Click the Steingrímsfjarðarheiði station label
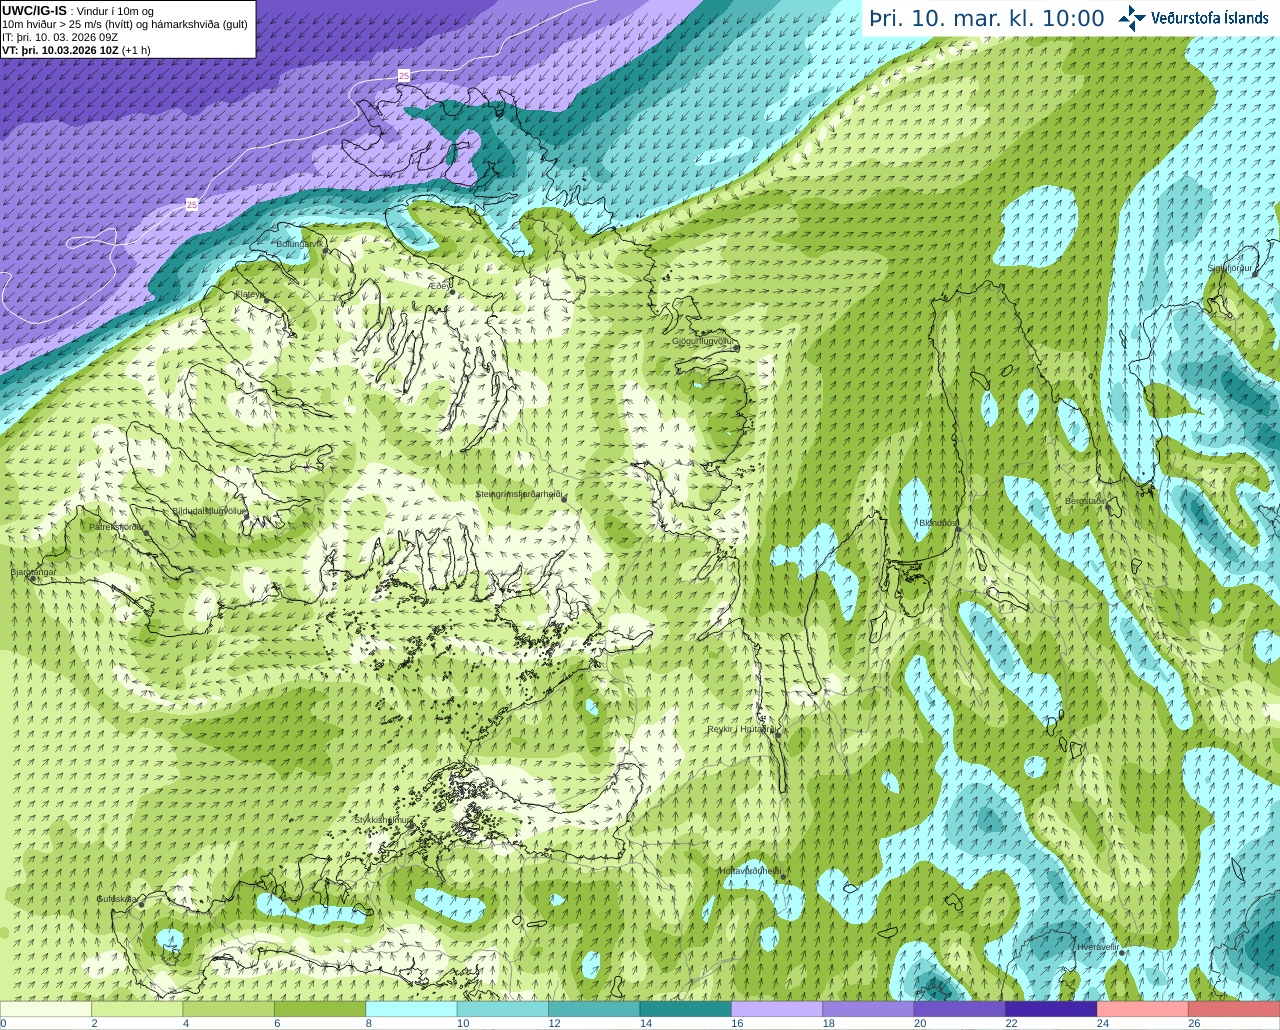Viewport: 1280px width, 1030px height. coord(518,494)
